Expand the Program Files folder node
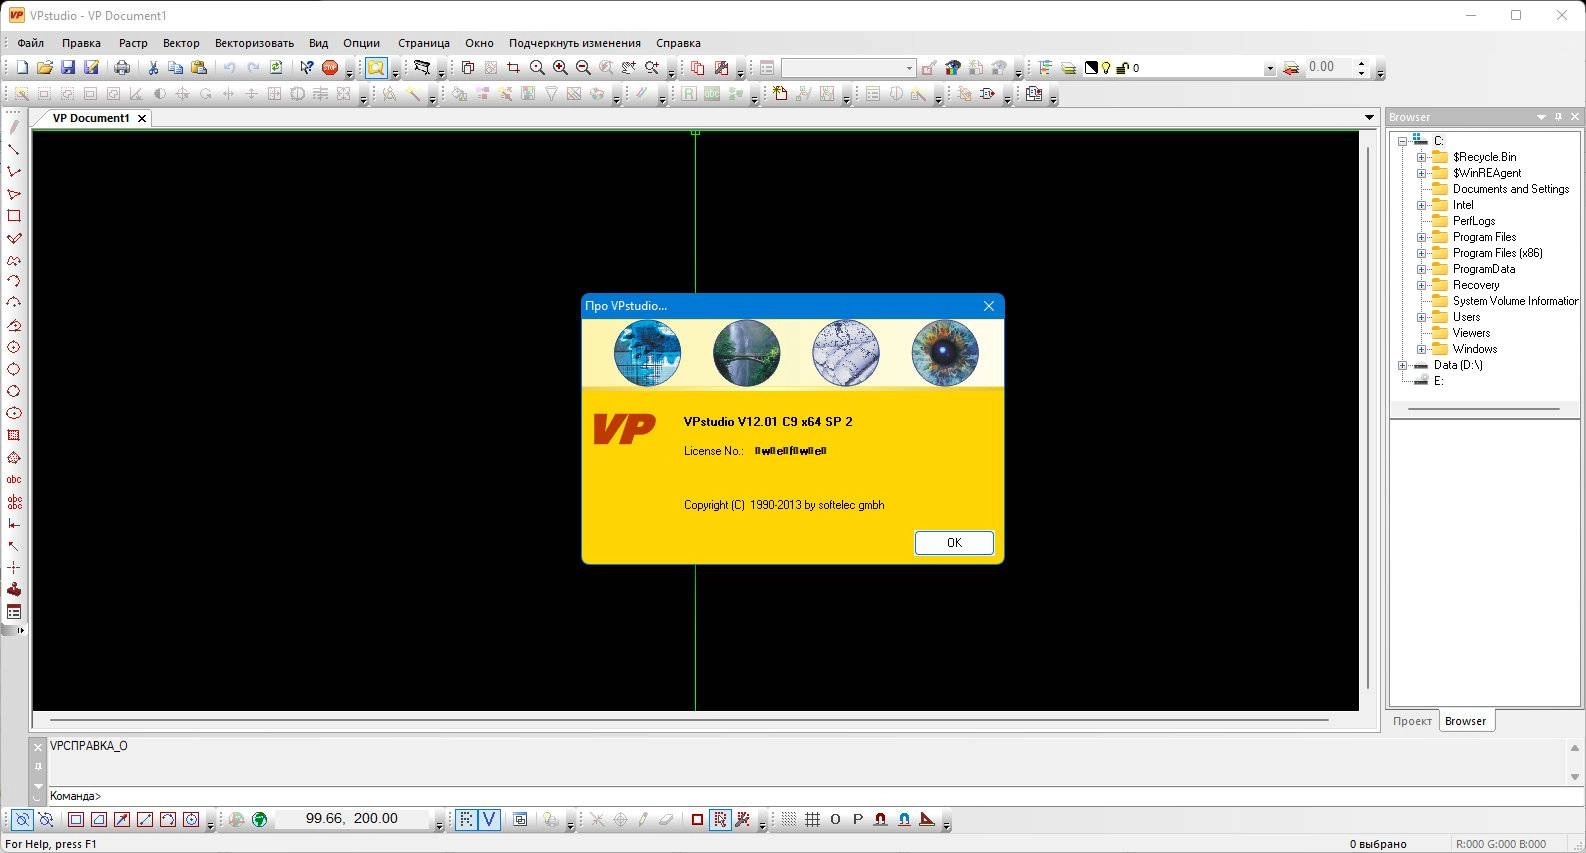The height and width of the screenshot is (853, 1586). coord(1421,237)
